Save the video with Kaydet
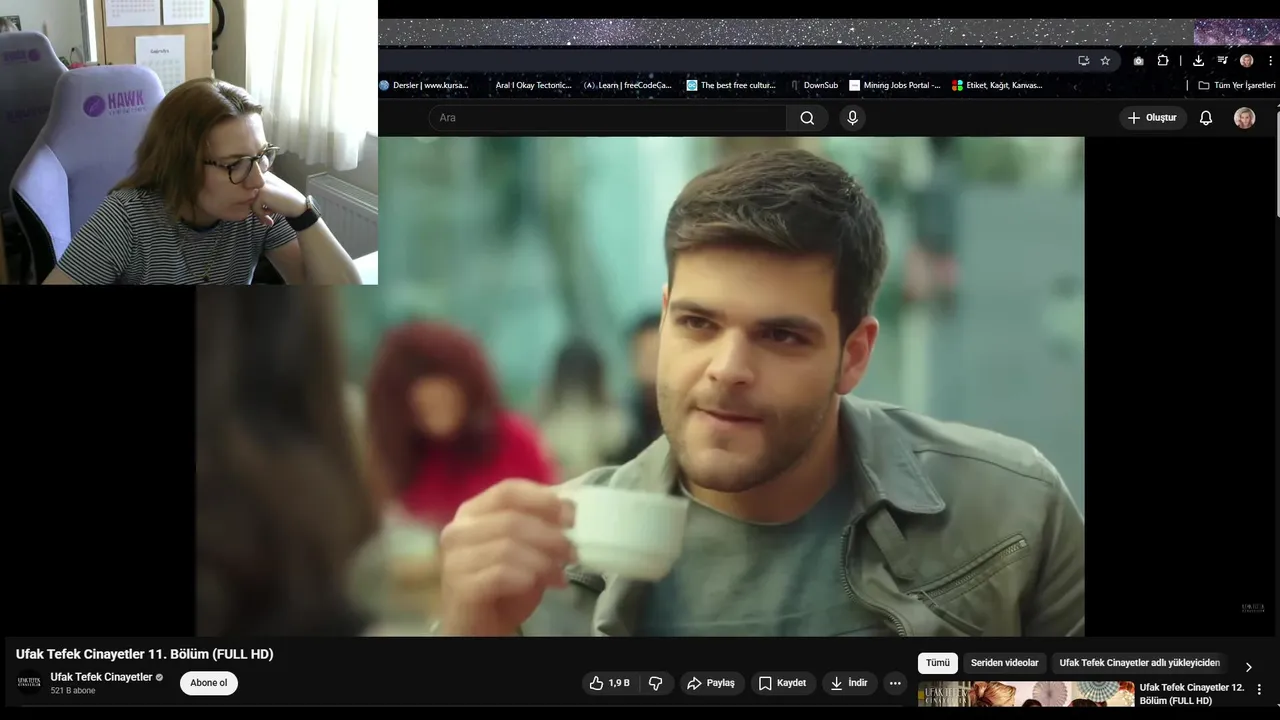 (782, 683)
